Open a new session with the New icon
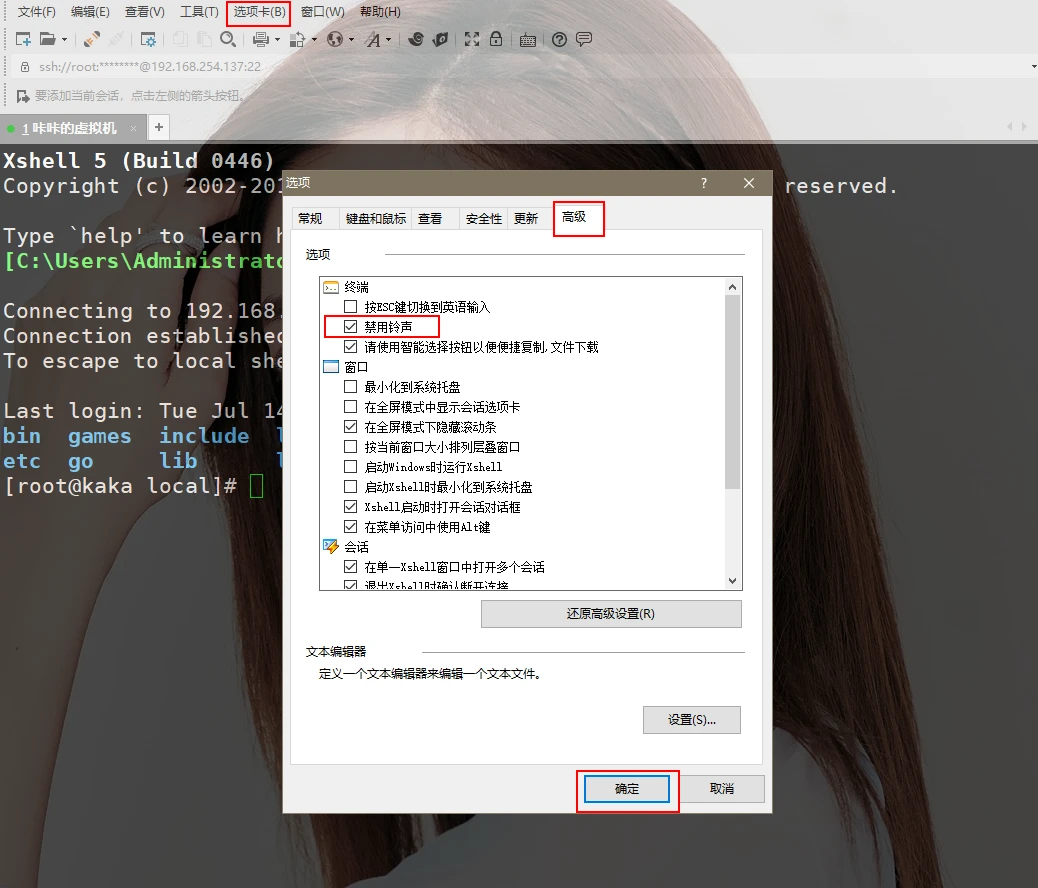This screenshot has width=1038, height=888. 22,39
